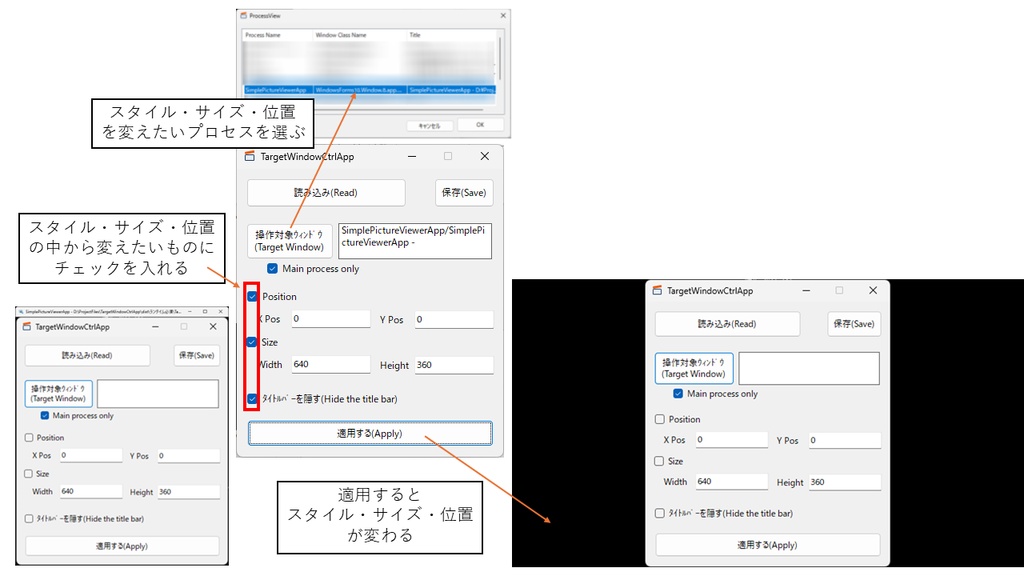Click Target Window button in left window
This screenshot has height=576, width=1024.
pyautogui.click(x=58, y=394)
